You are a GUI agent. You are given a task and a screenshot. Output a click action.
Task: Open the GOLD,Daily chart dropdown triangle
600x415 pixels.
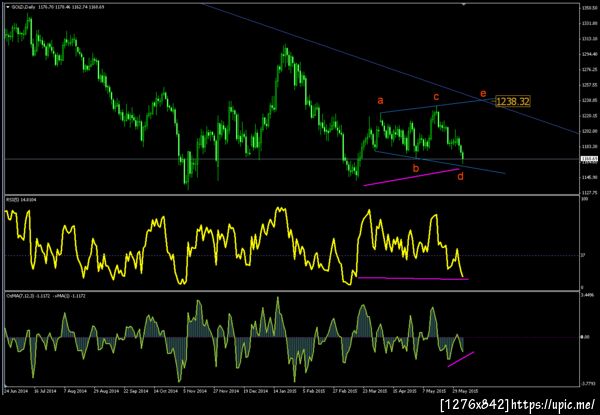click(8, 7)
